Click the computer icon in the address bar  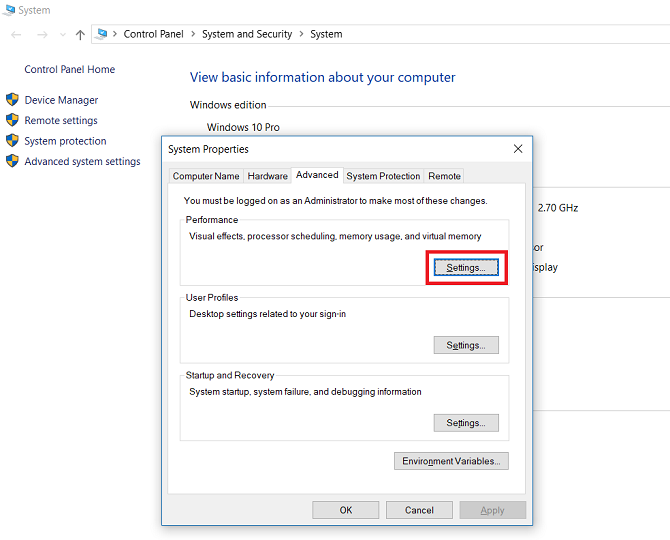coord(102,34)
